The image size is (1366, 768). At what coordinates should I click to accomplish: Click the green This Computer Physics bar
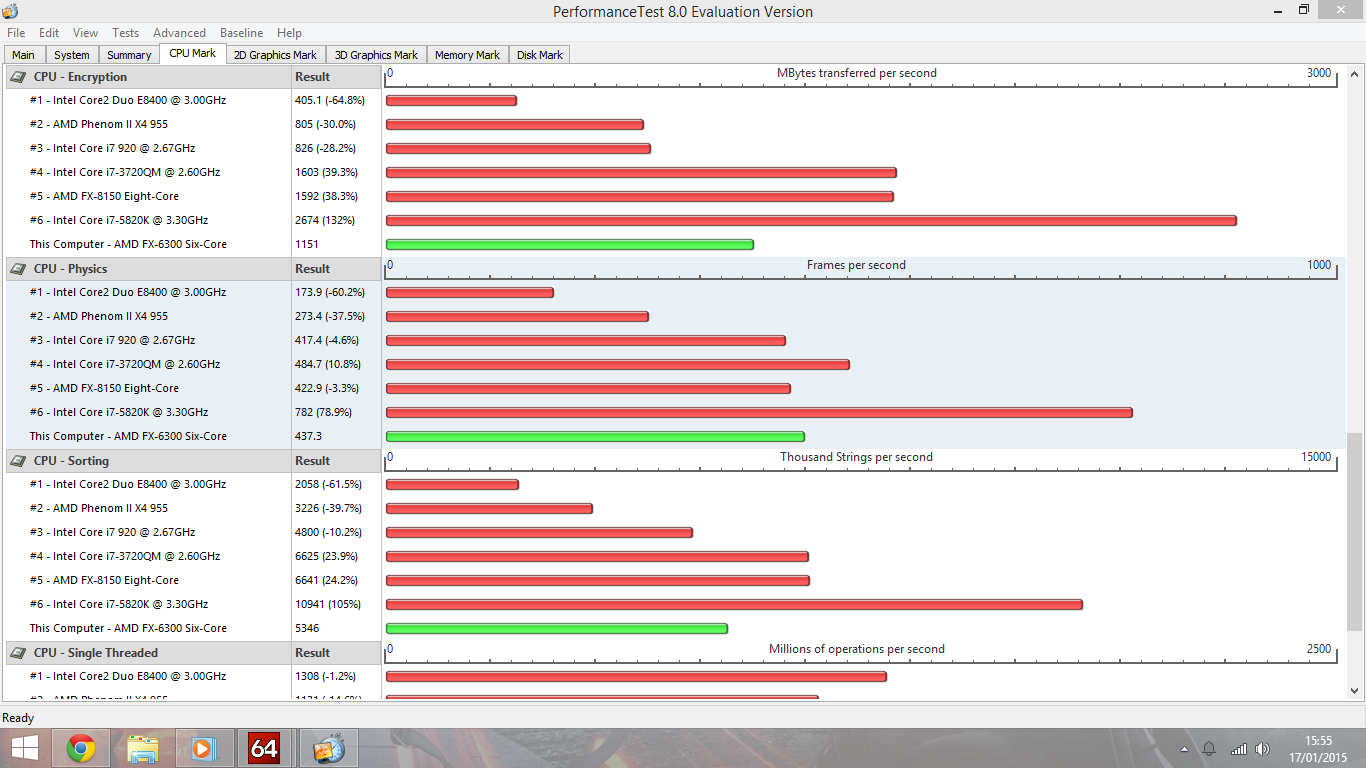tap(595, 436)
